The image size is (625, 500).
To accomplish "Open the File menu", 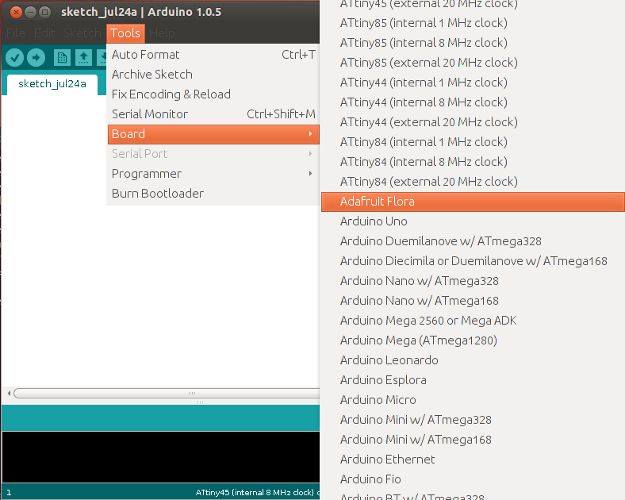I will click(x=16, y=33).
